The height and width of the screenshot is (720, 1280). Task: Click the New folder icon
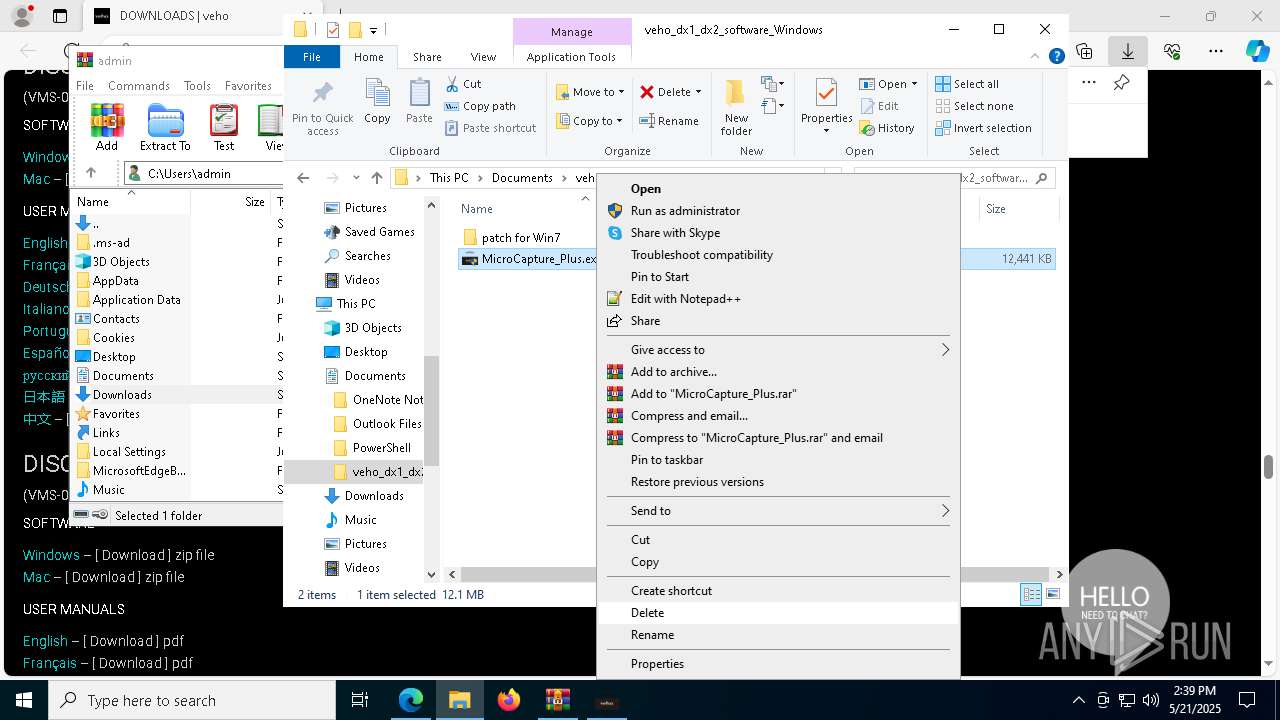(x=736, y=107)
